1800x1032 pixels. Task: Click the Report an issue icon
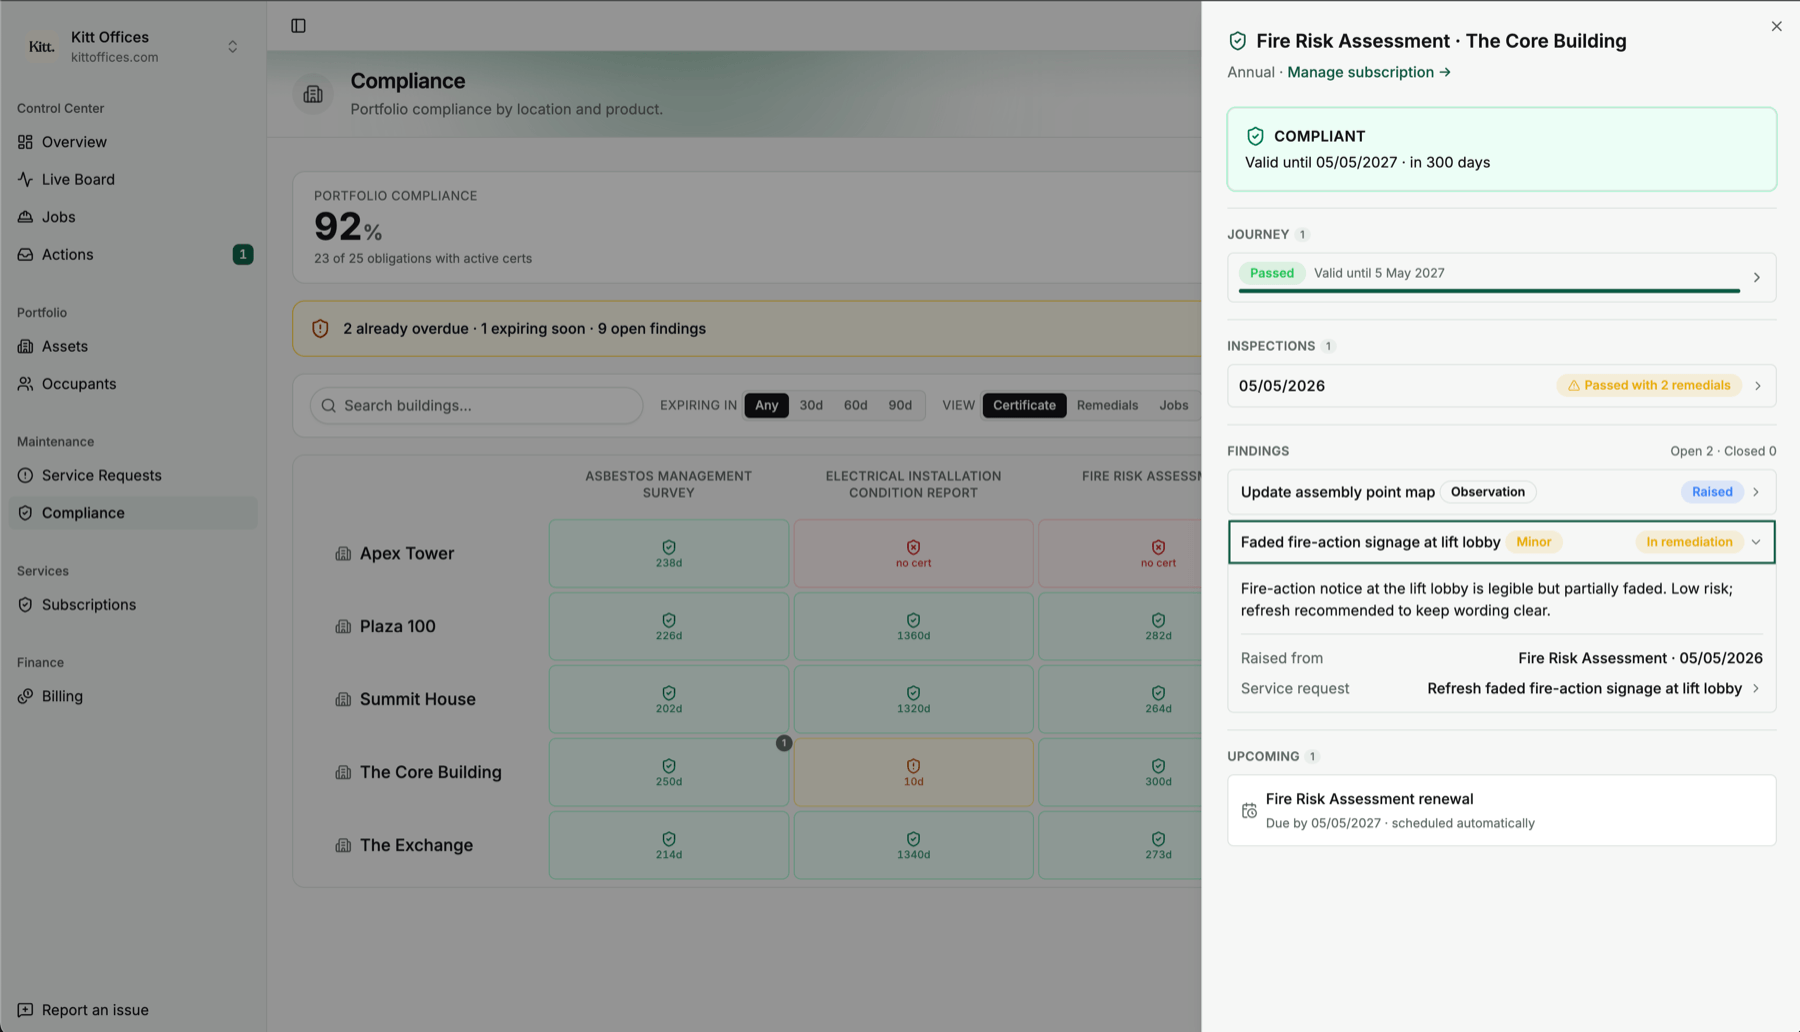click(x=25, y=1010)
